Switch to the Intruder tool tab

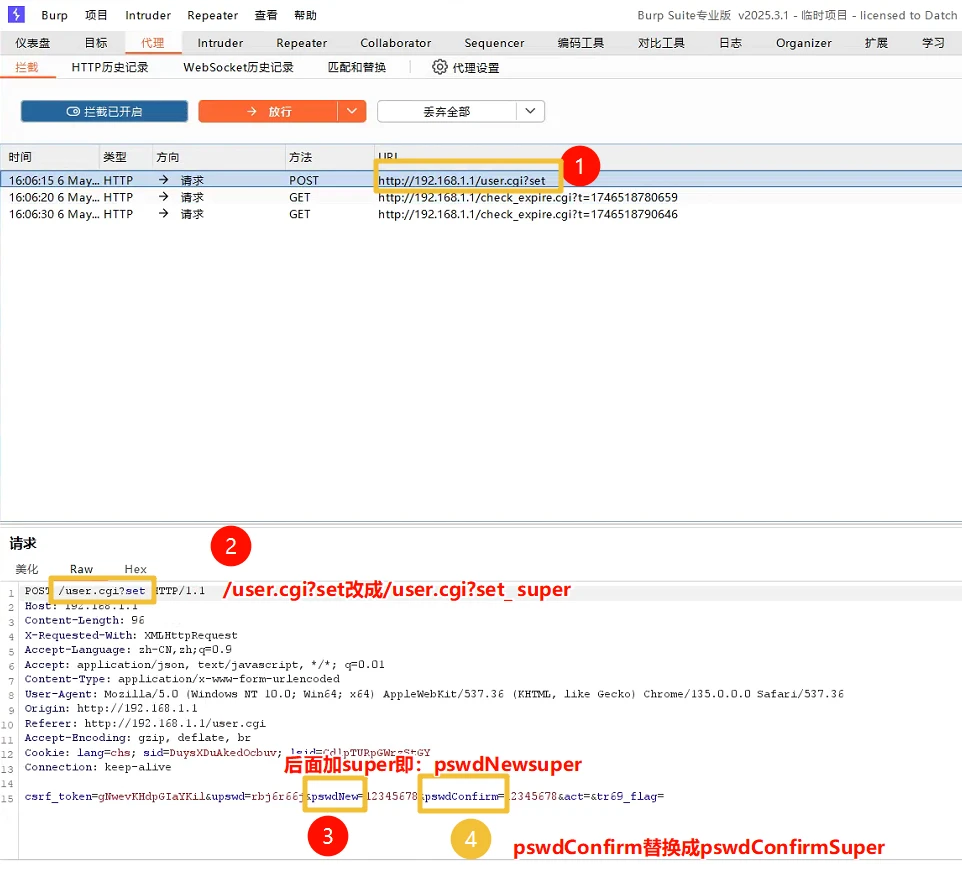point(220,43)
